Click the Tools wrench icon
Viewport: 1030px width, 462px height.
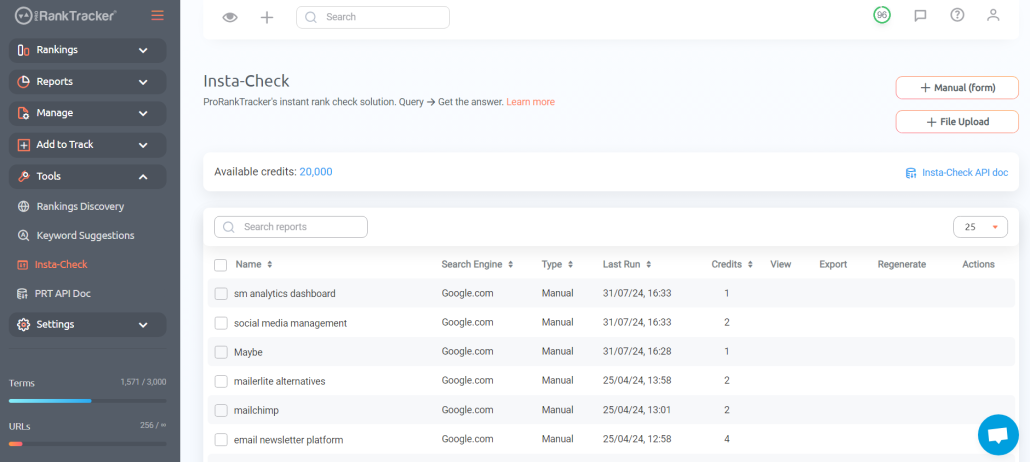tap(24, 176)
